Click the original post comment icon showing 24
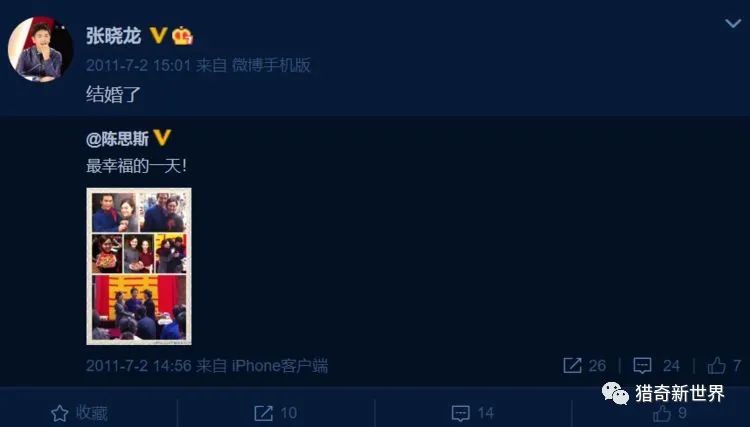750x427 pixels. click(x=656, y=366)
